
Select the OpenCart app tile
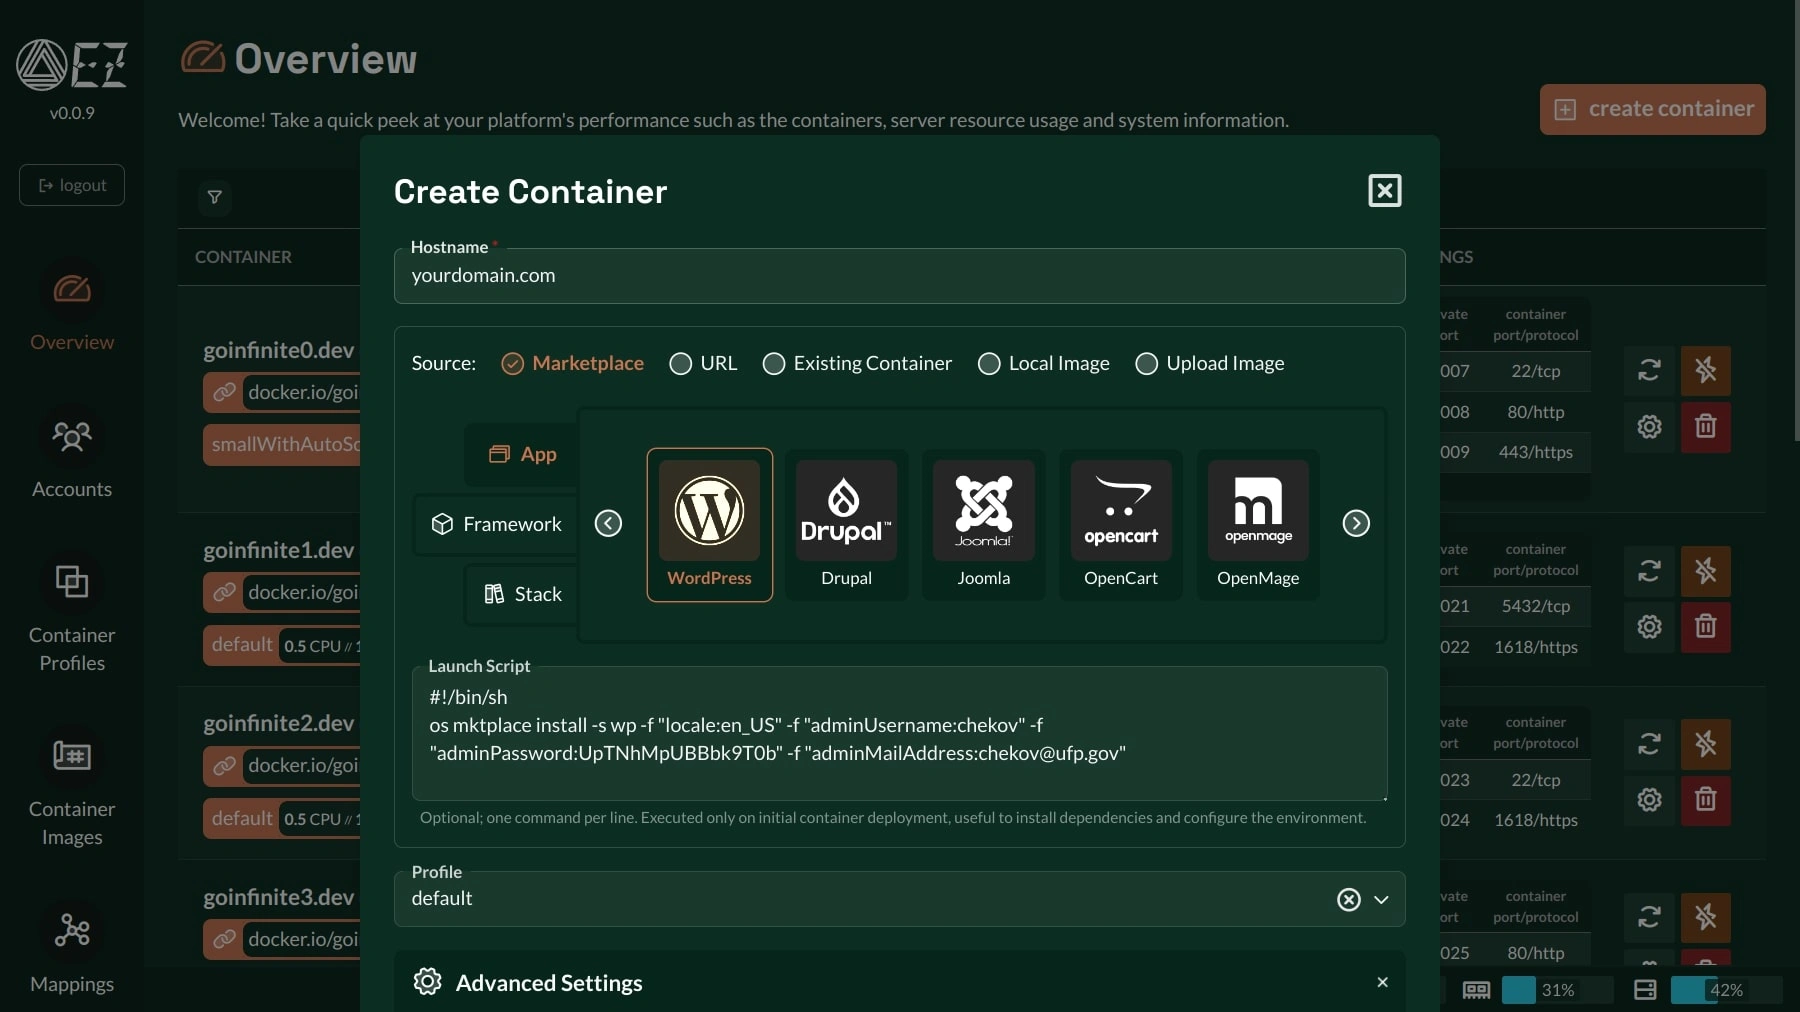(1120, 524)
